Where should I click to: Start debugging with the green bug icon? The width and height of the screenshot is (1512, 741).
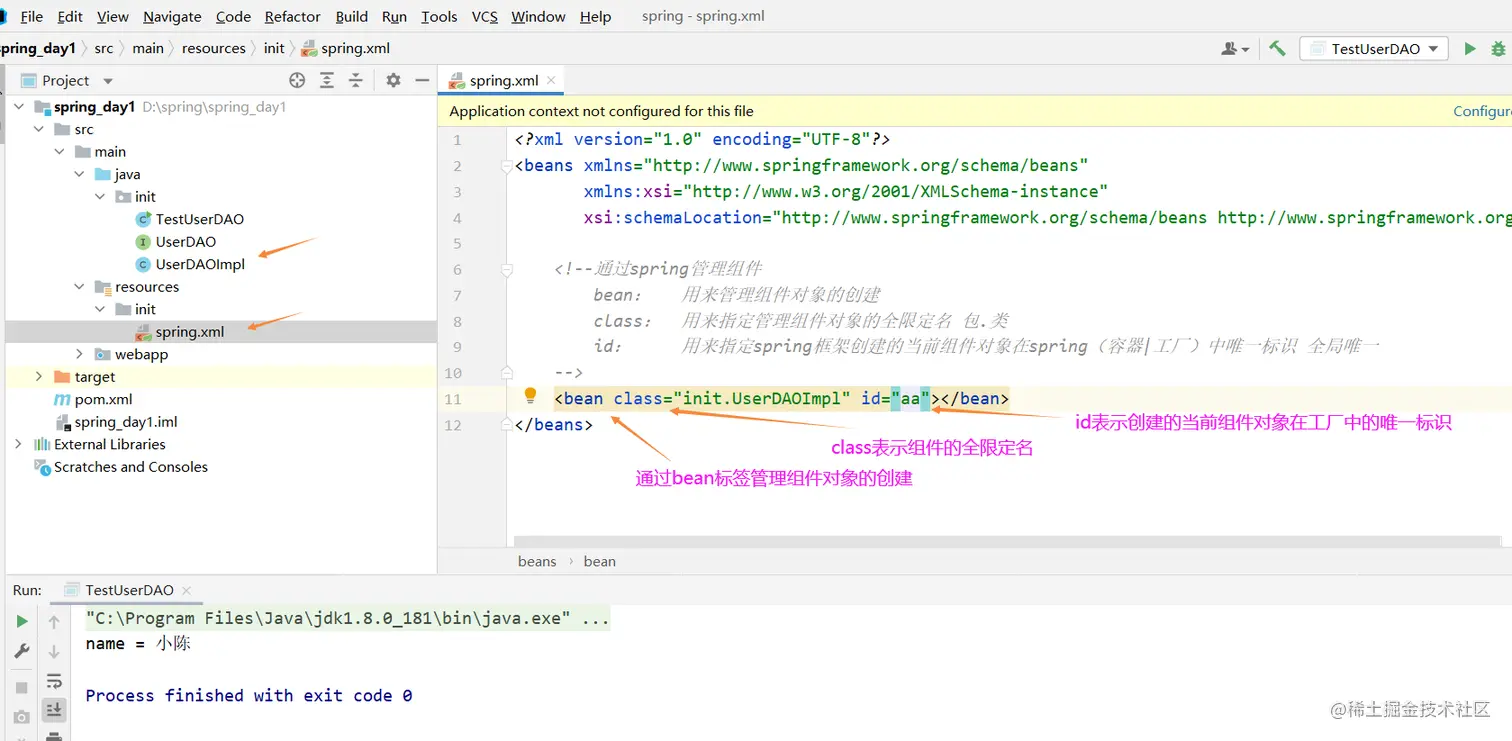point(1499,48)
